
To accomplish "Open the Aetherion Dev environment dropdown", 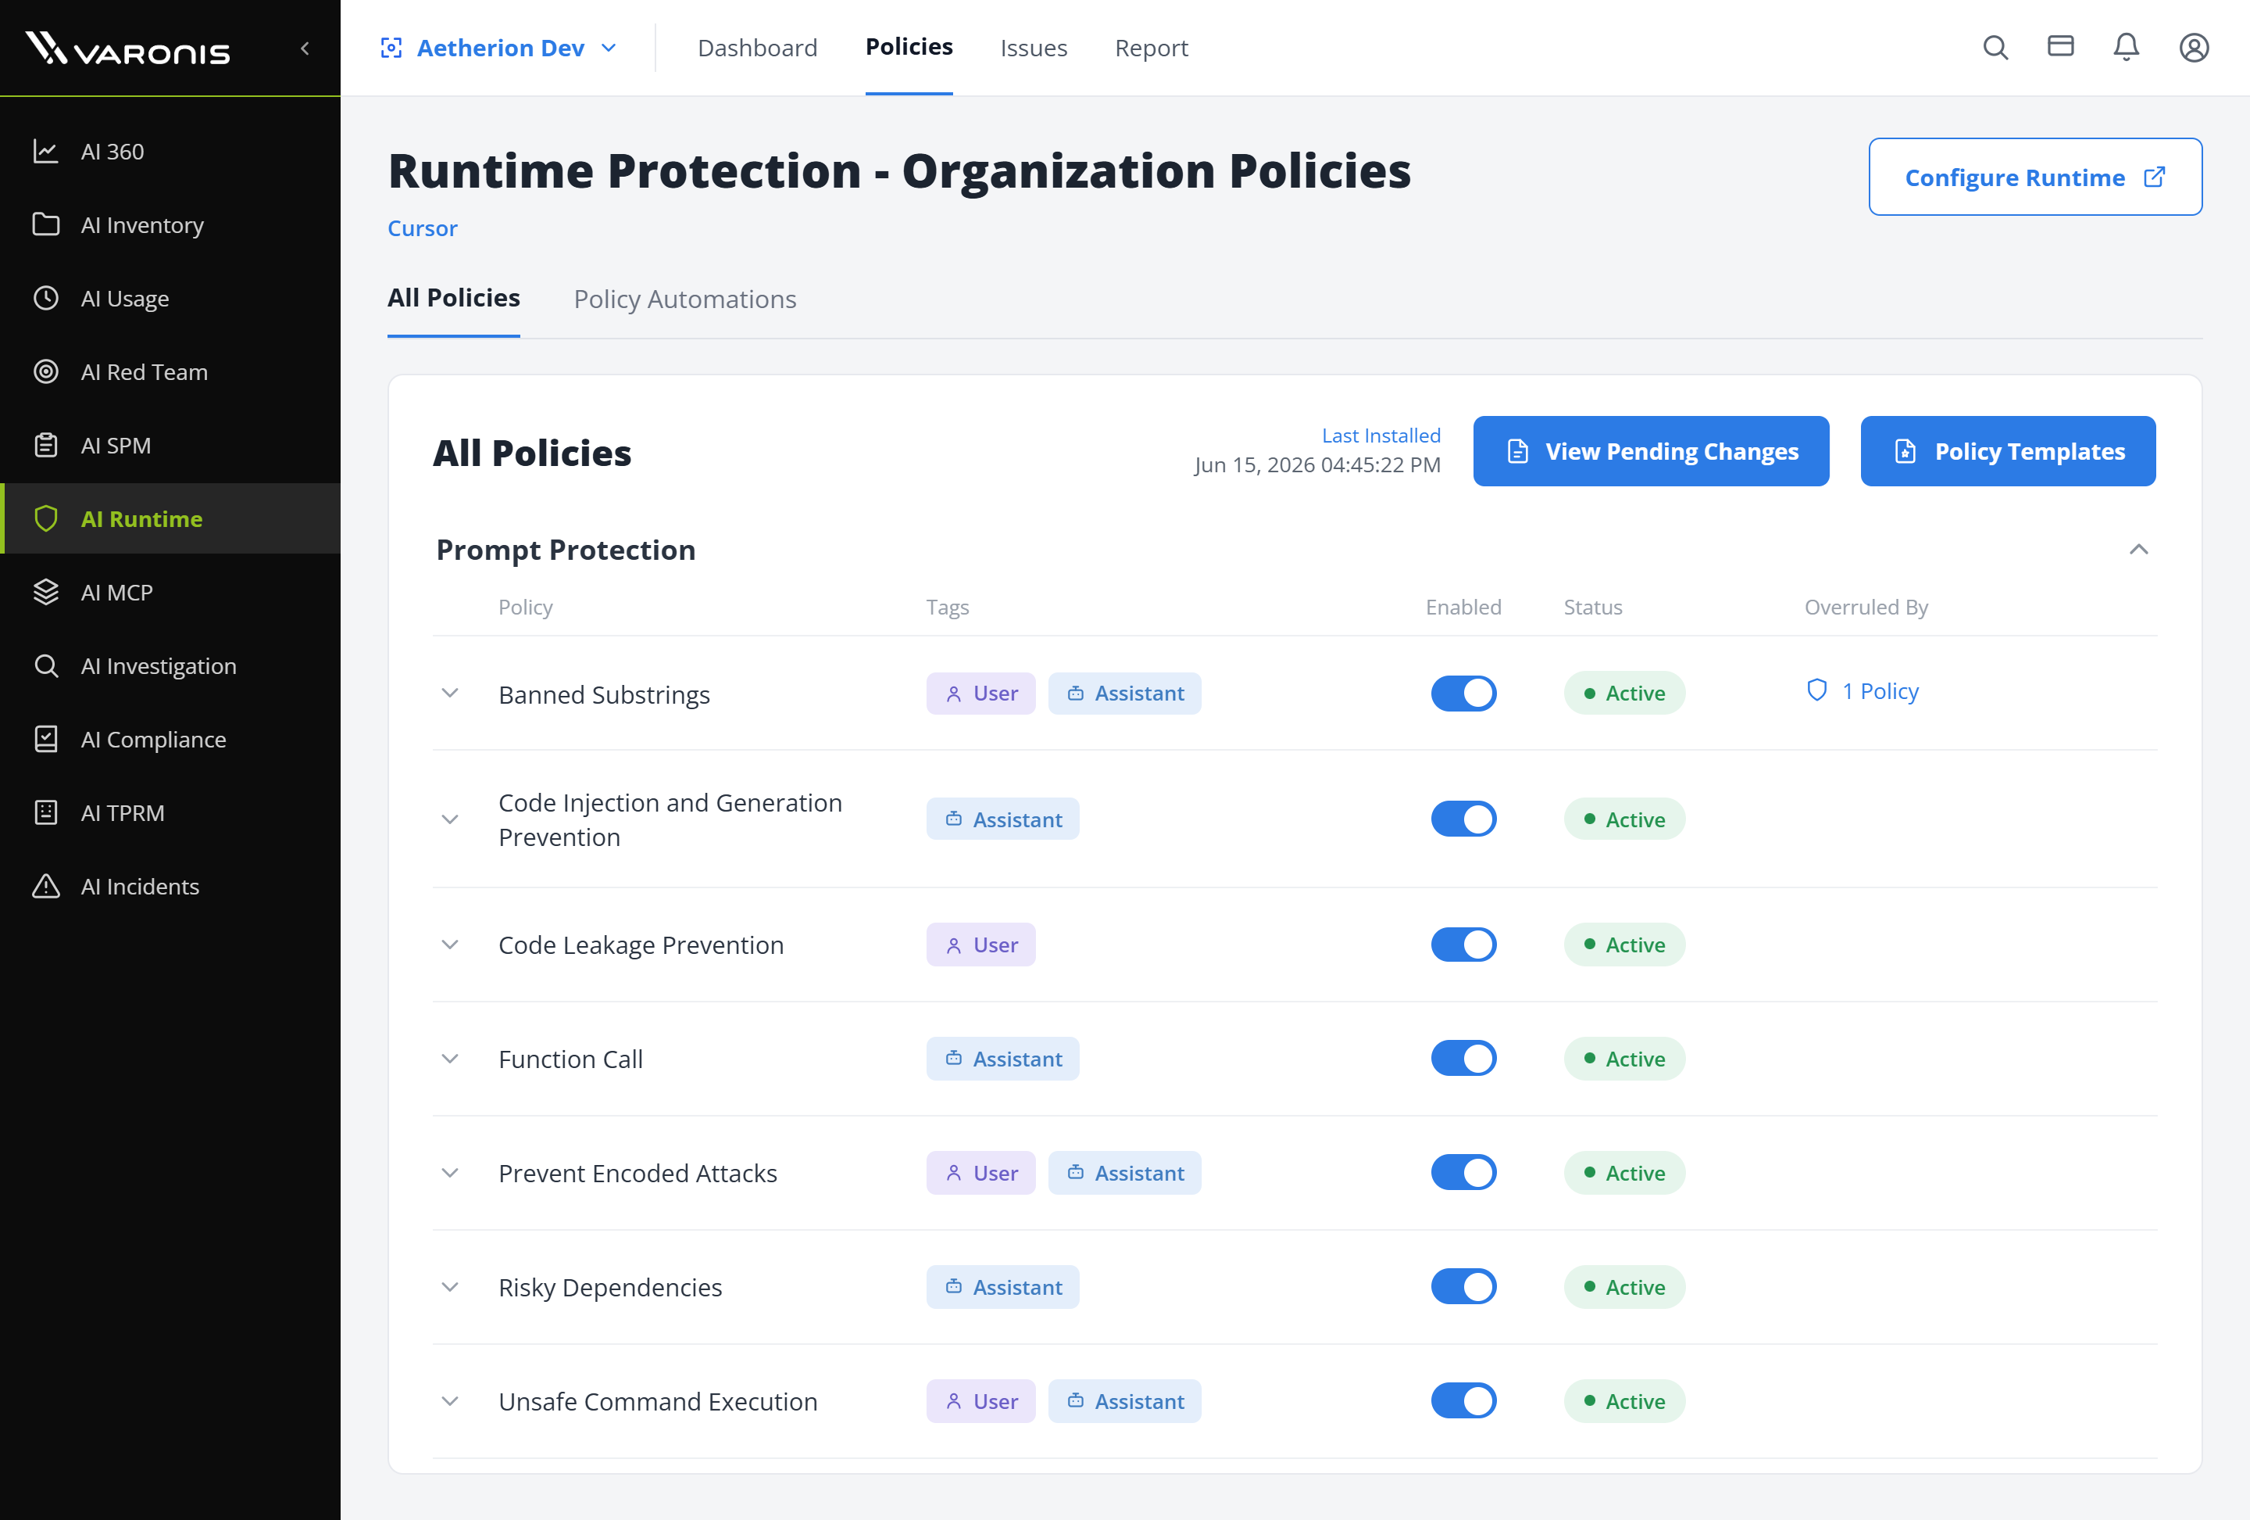I will 499,48.
